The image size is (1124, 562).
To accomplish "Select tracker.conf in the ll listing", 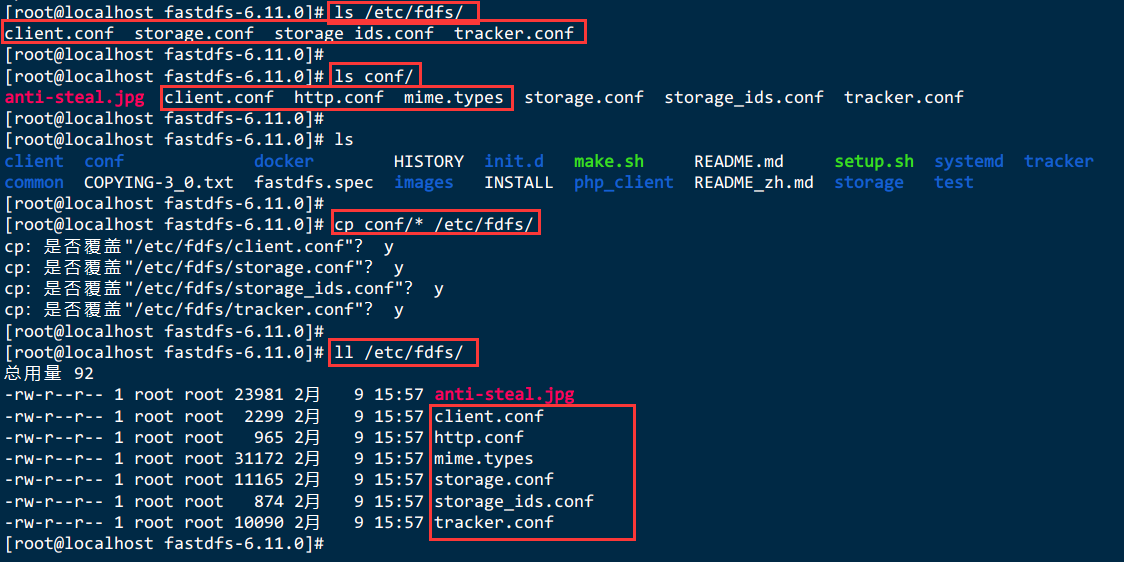I will [494, 522].
